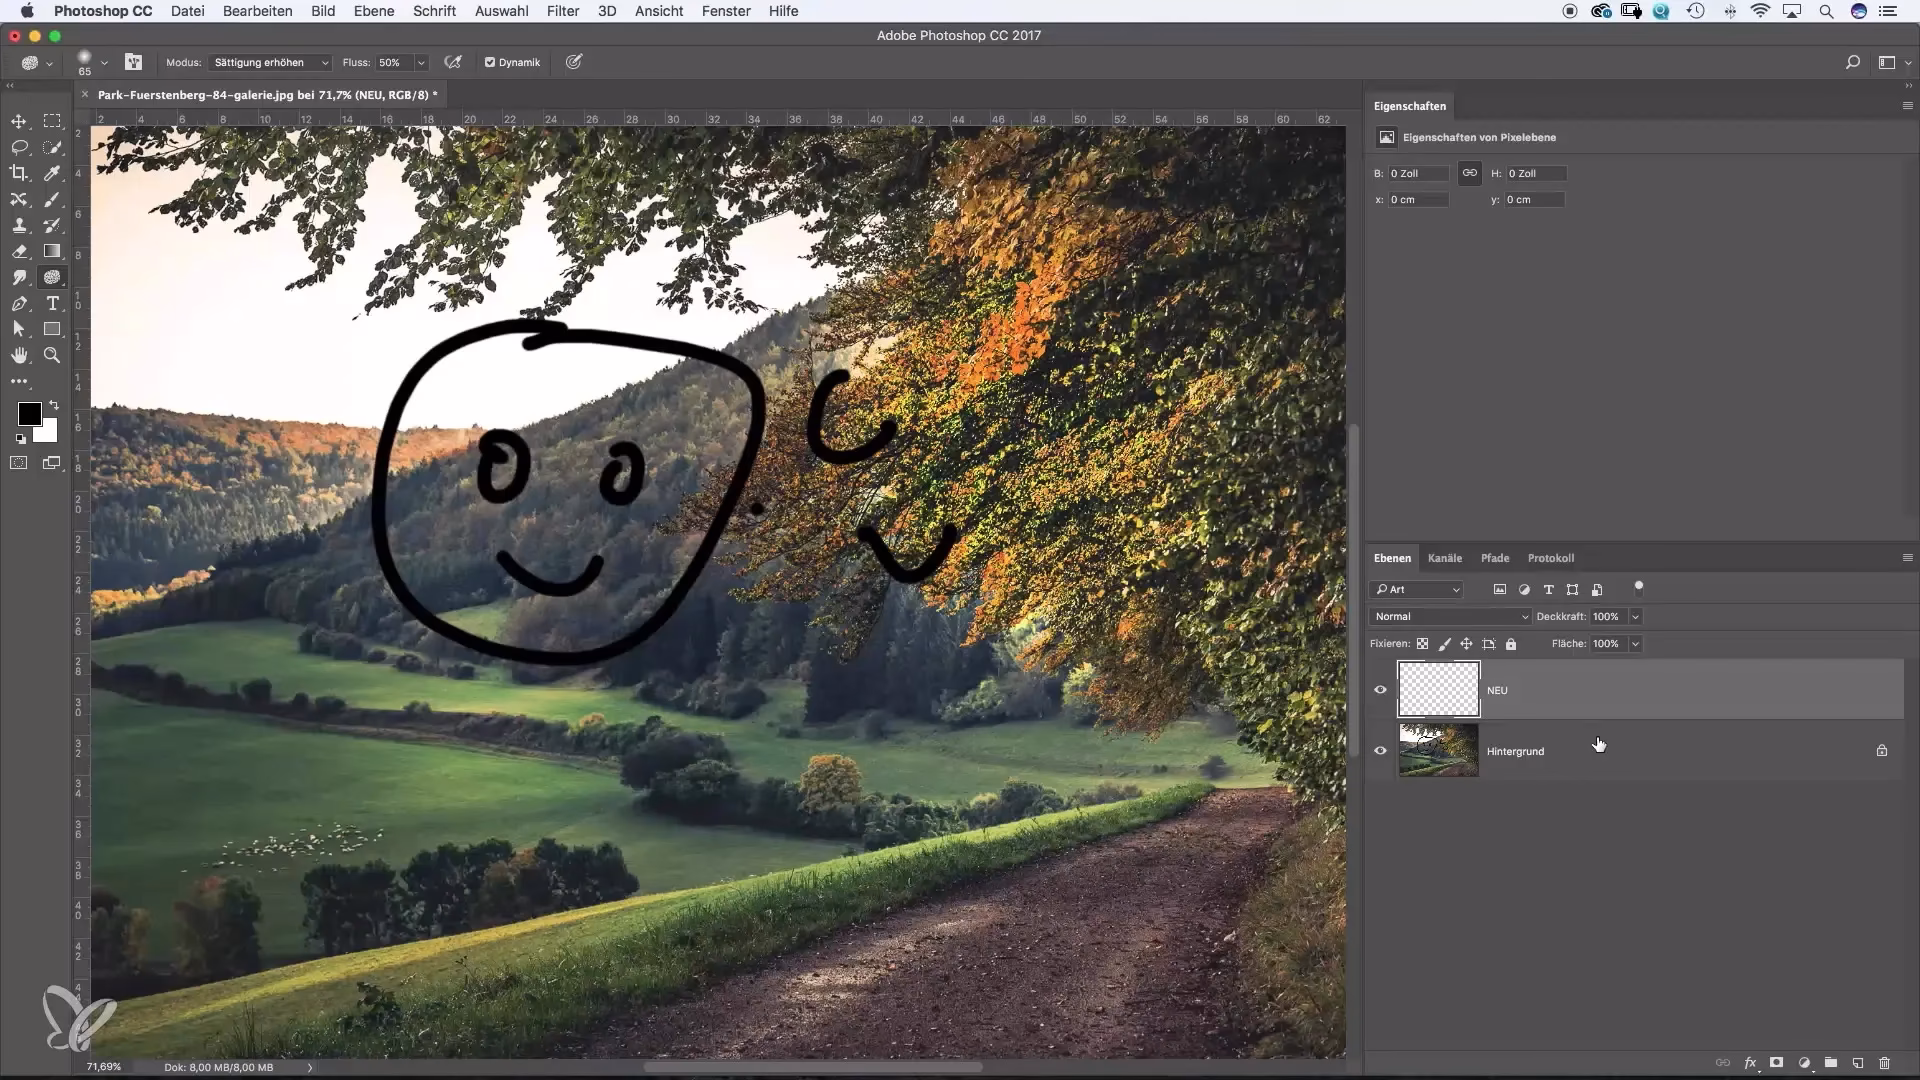
Task: Hide the Hintergrund layer
Action: [1380, 750]
